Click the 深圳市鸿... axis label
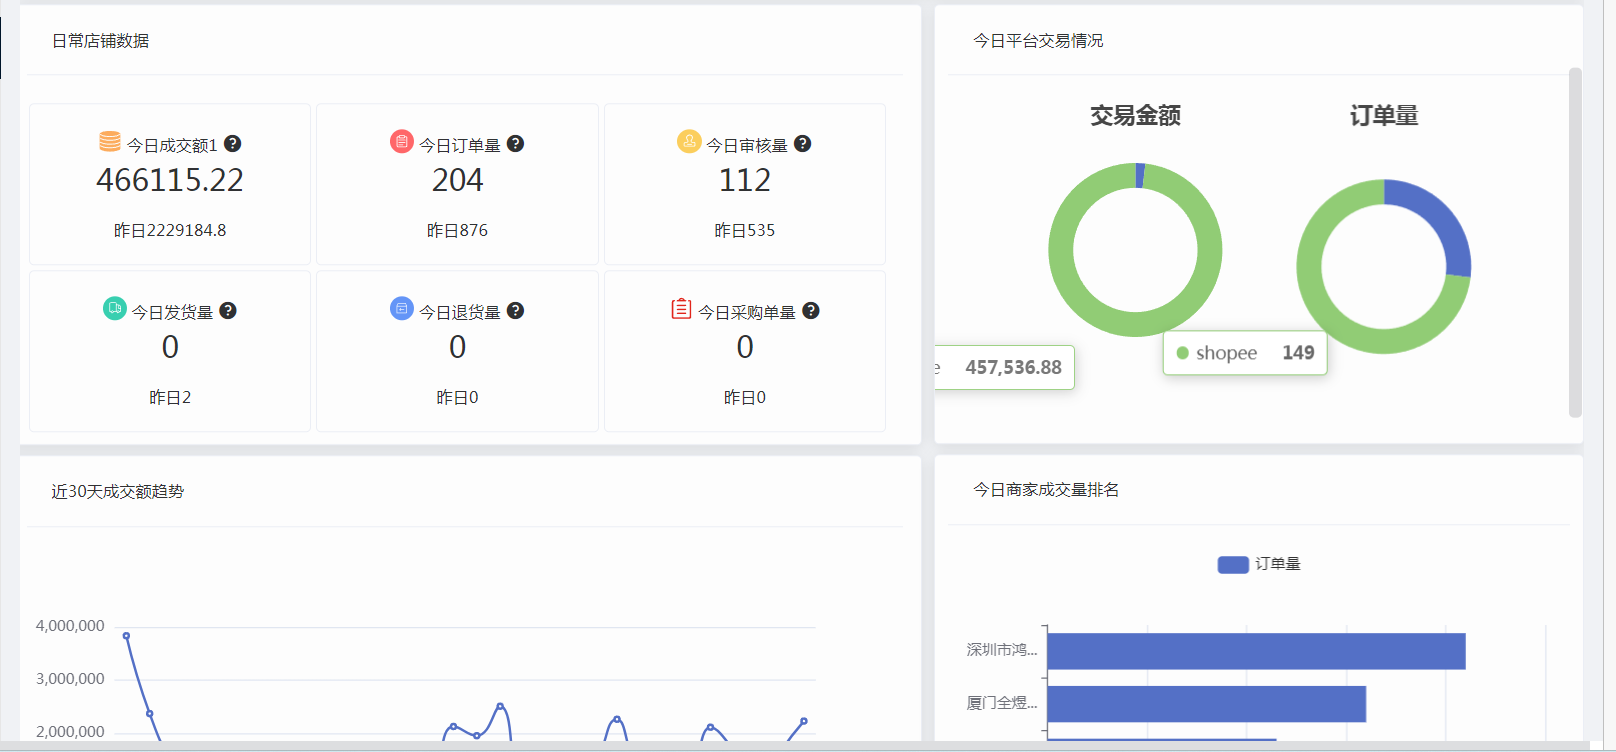 click(x=1002, y=650)
